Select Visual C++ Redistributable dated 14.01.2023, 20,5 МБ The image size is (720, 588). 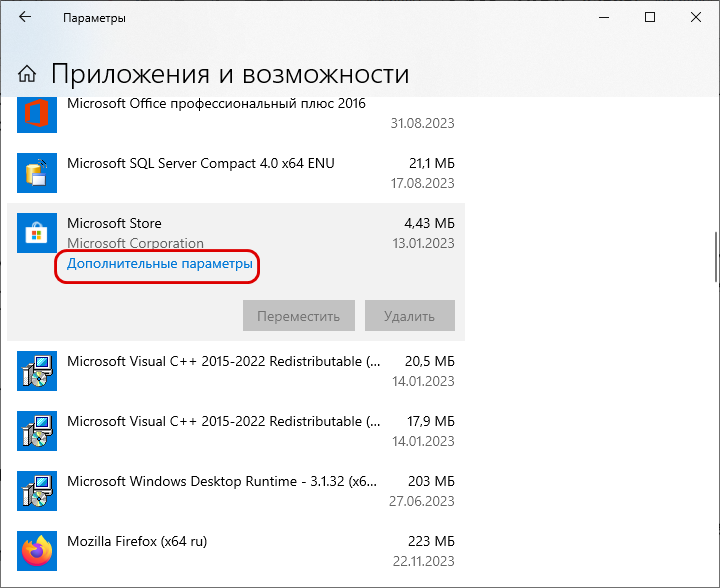click(224, 362)
